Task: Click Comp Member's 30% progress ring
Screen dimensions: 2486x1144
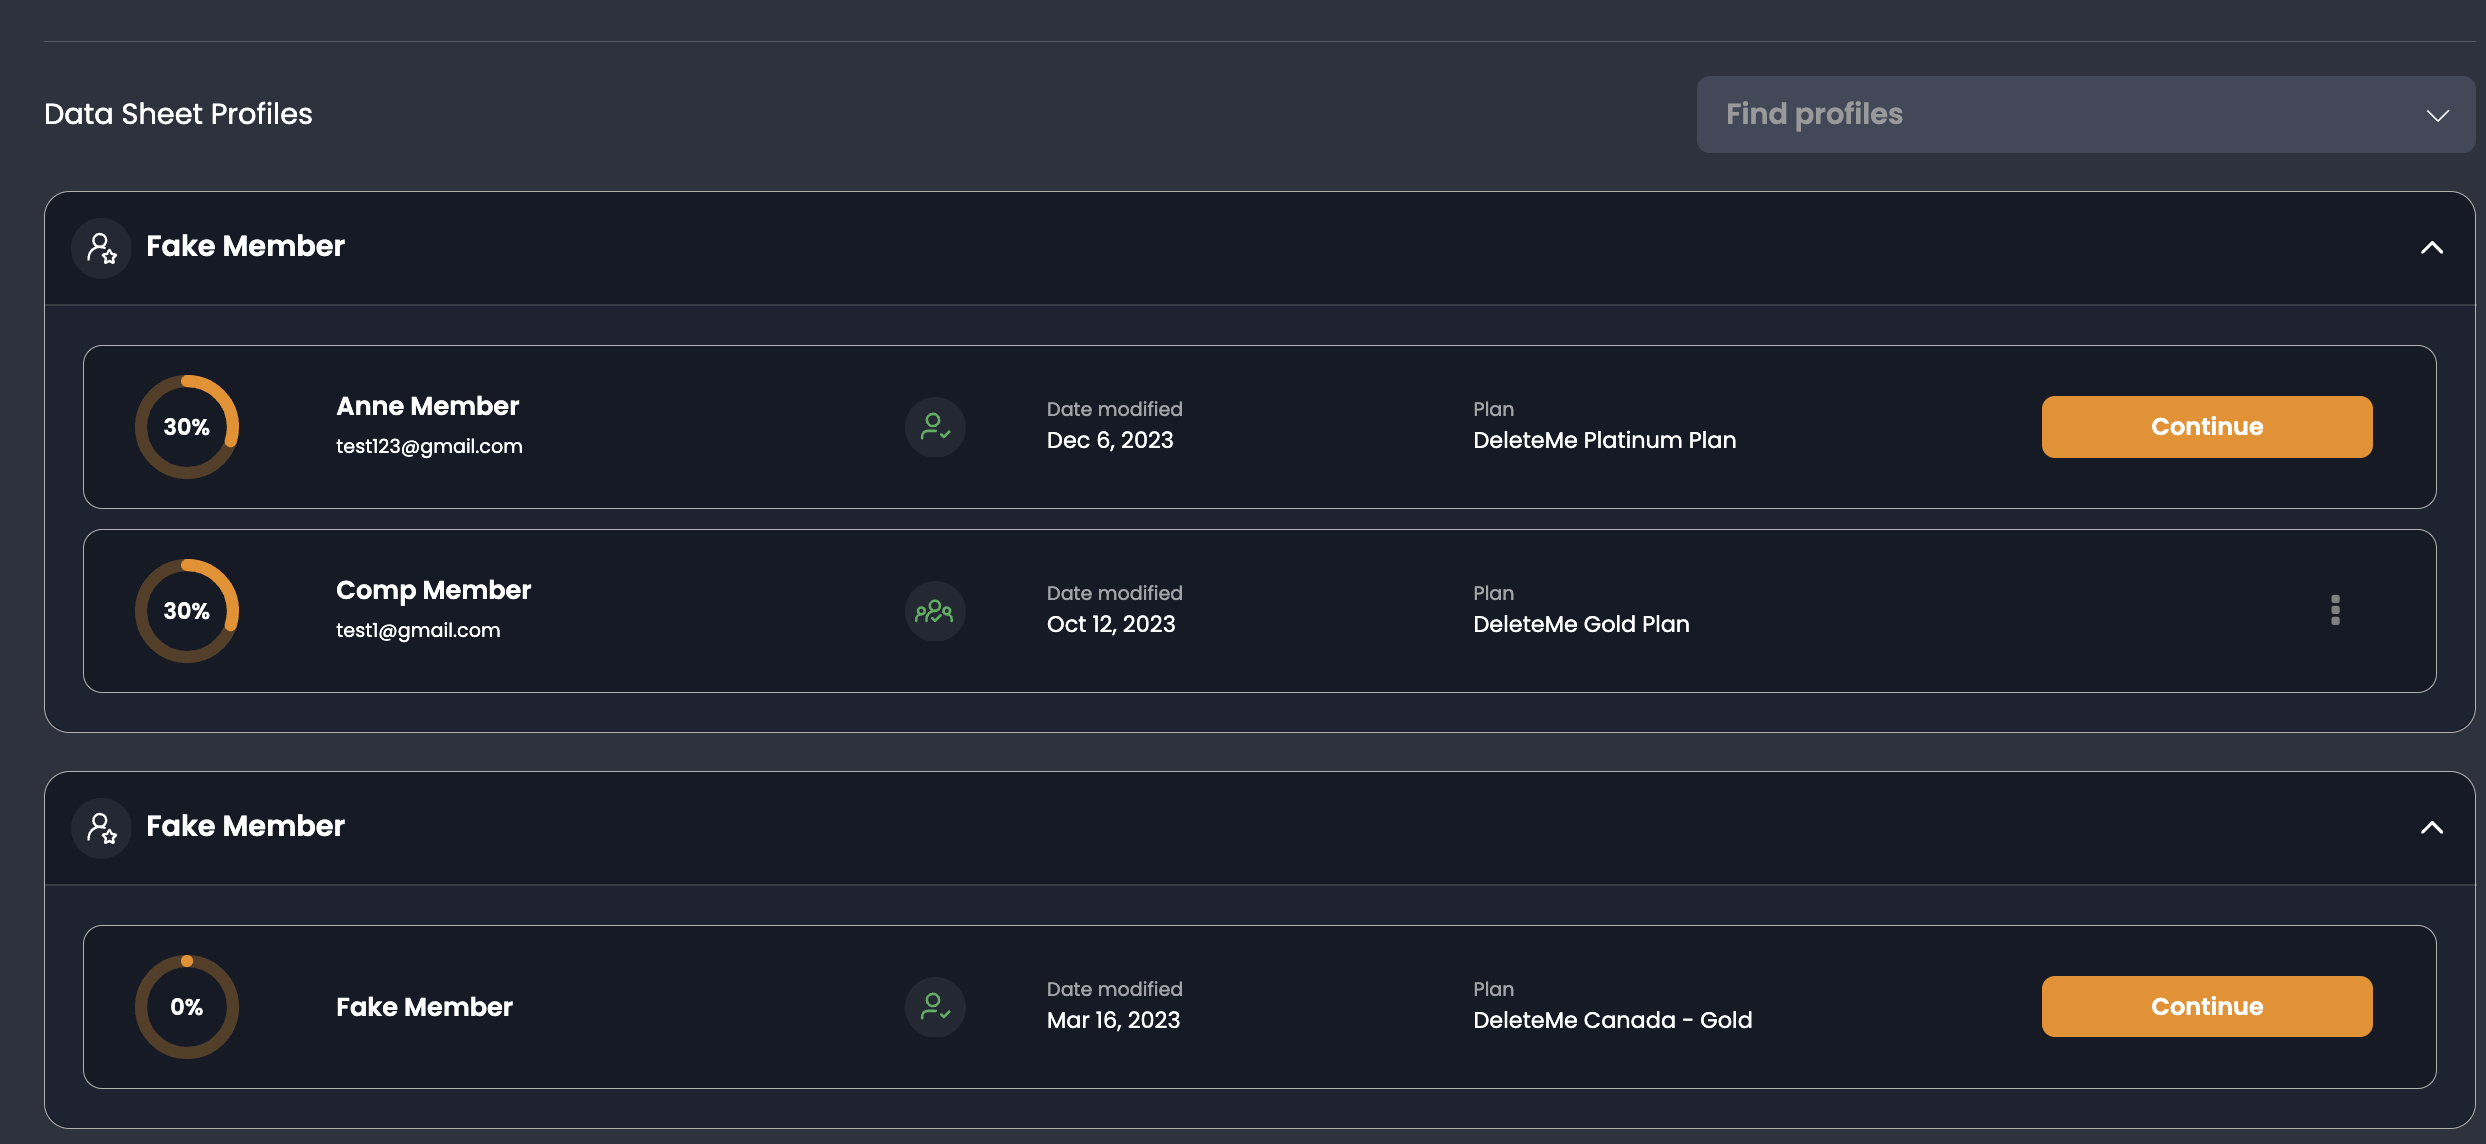Action: [187, 611]
